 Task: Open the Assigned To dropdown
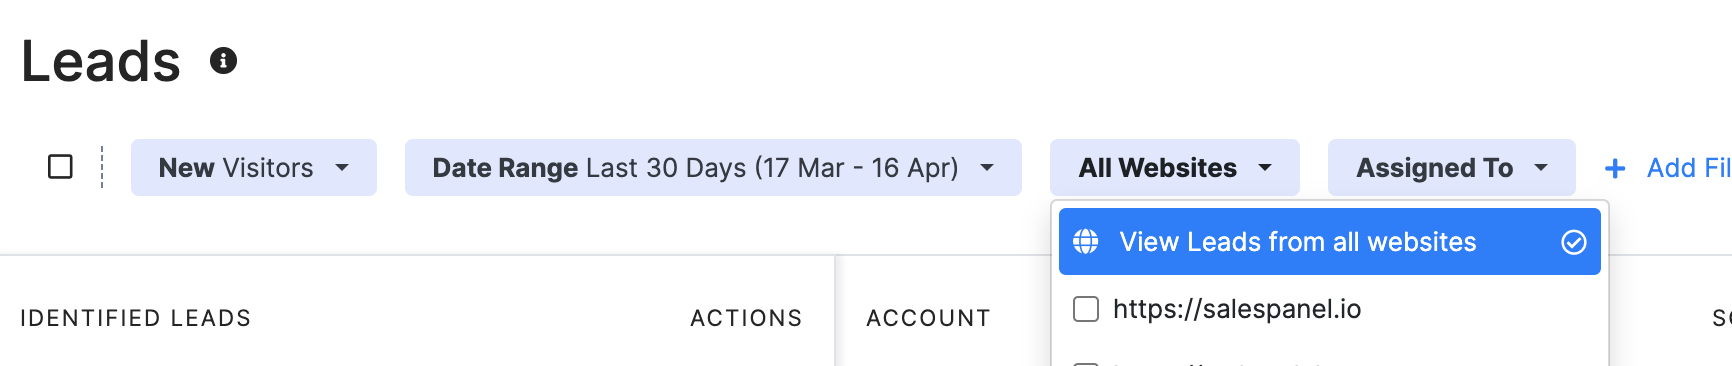pos(1451,167)
